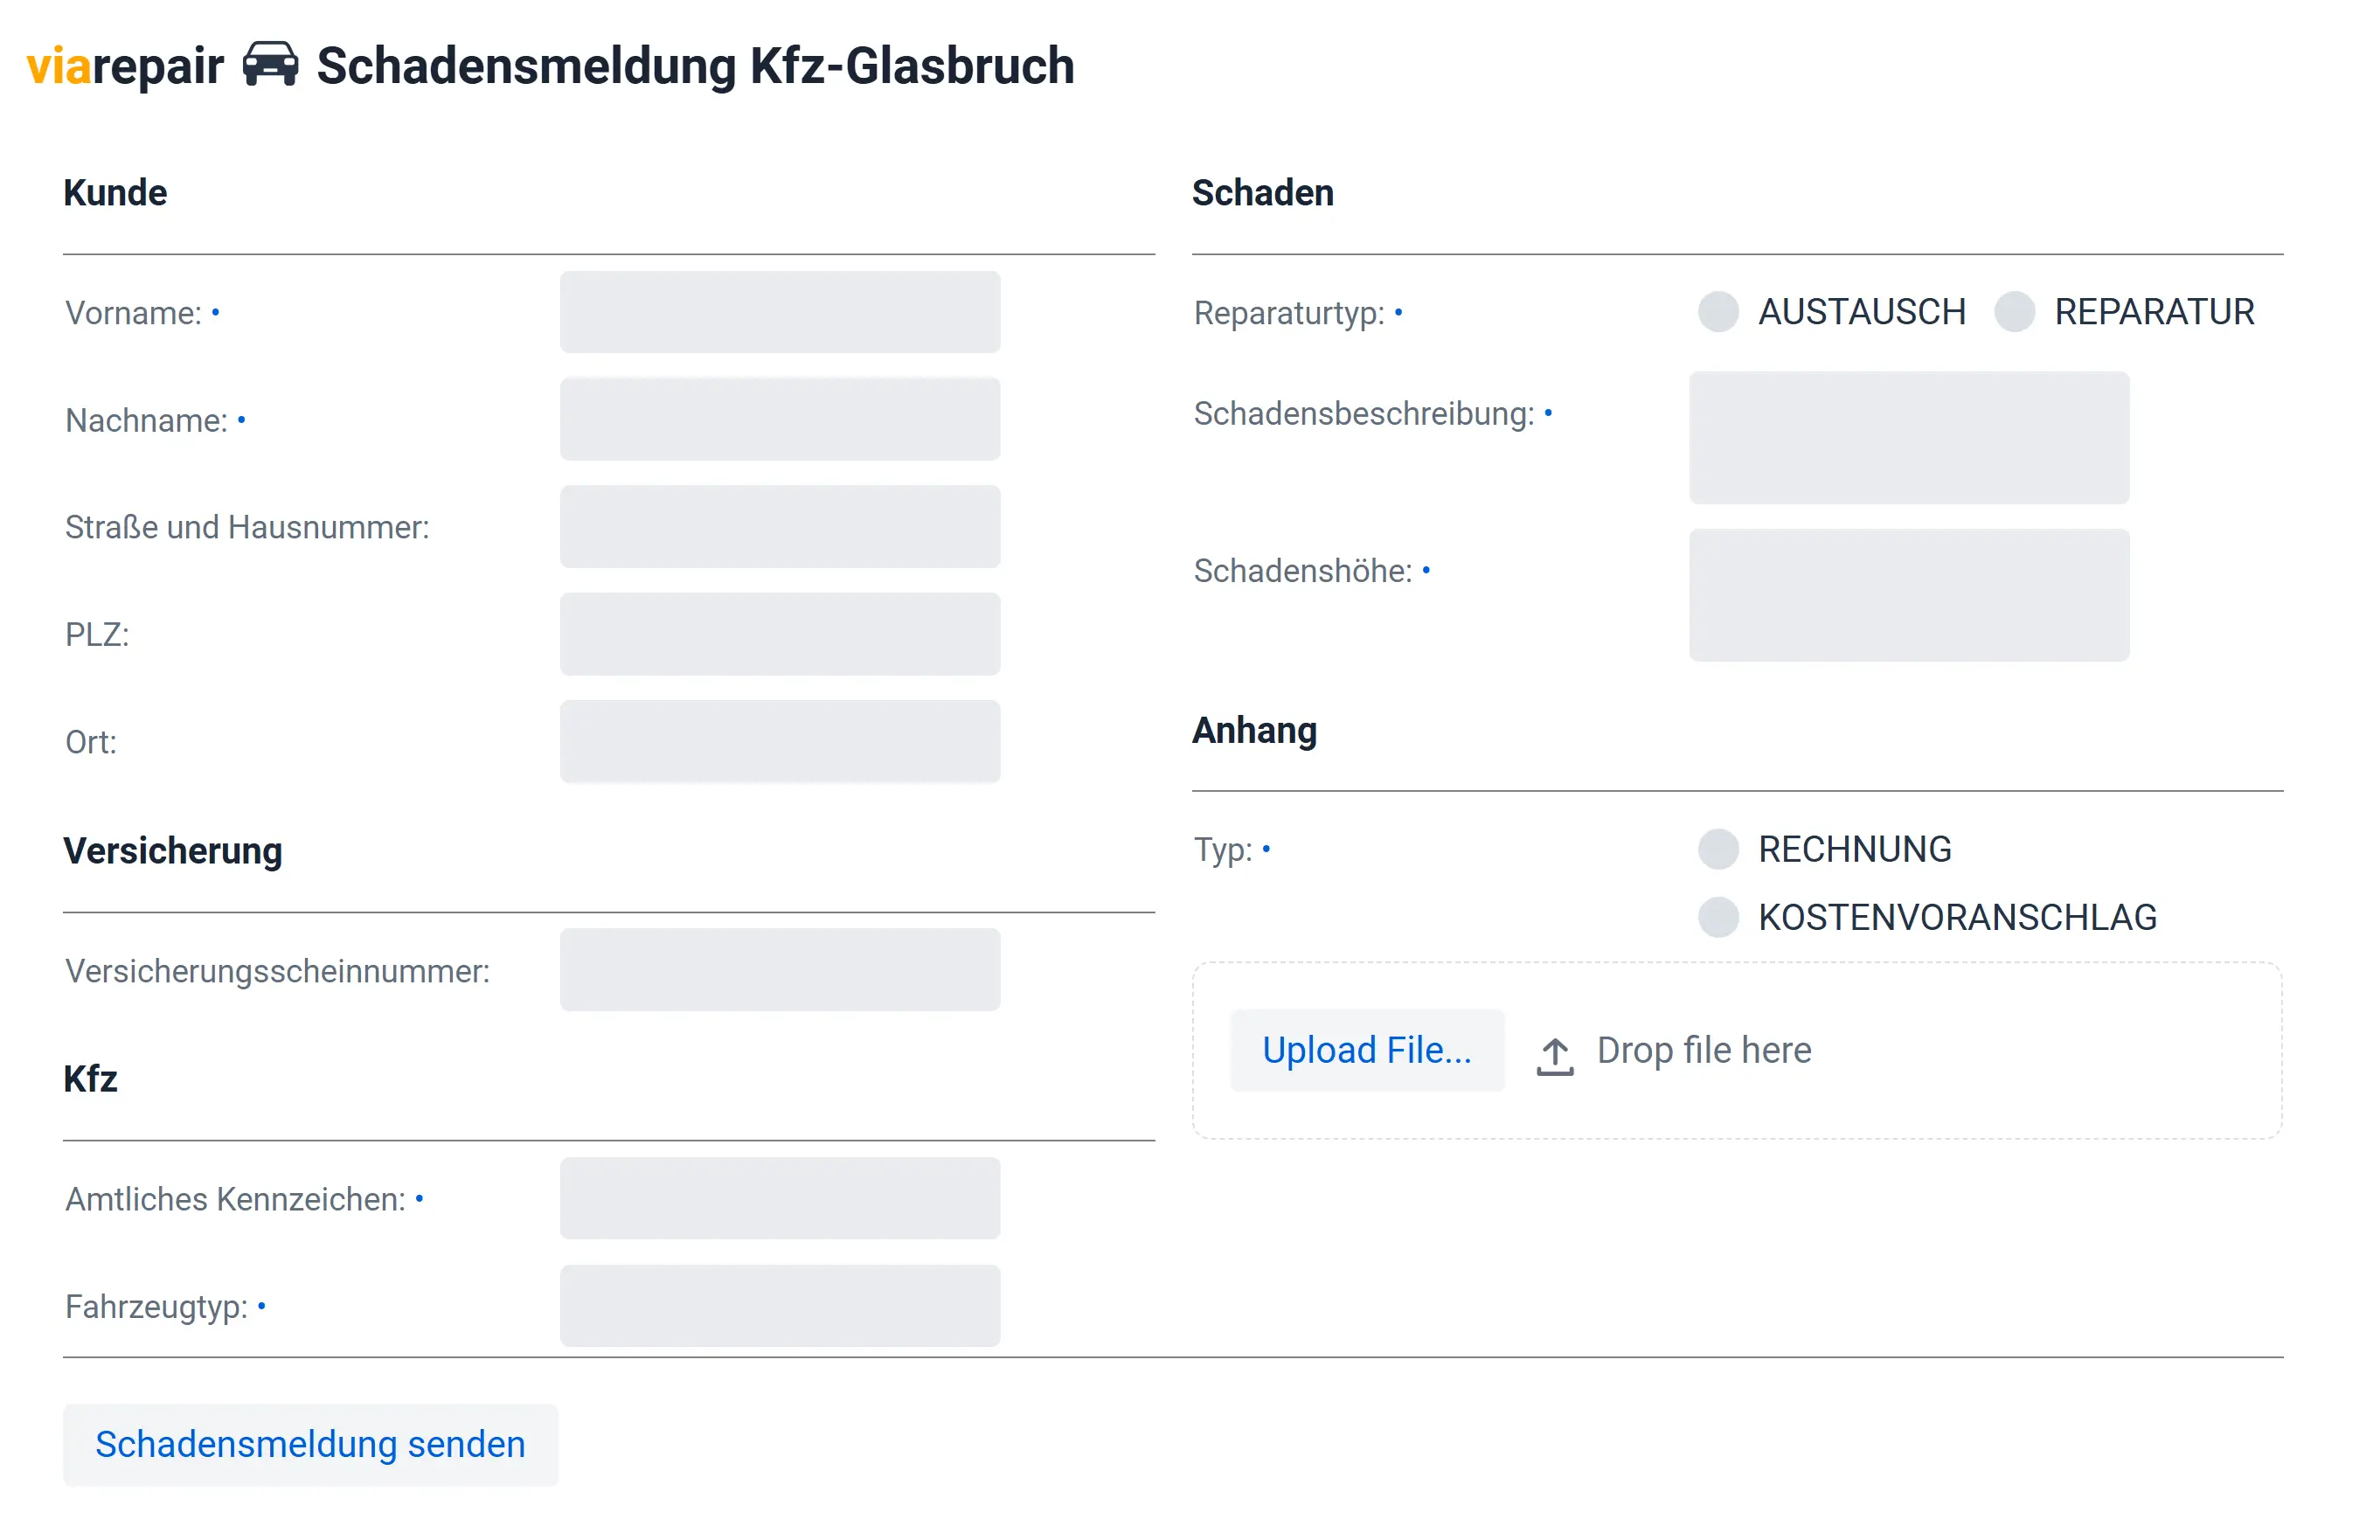Click the Versicherung section heading

pos(173,851)
